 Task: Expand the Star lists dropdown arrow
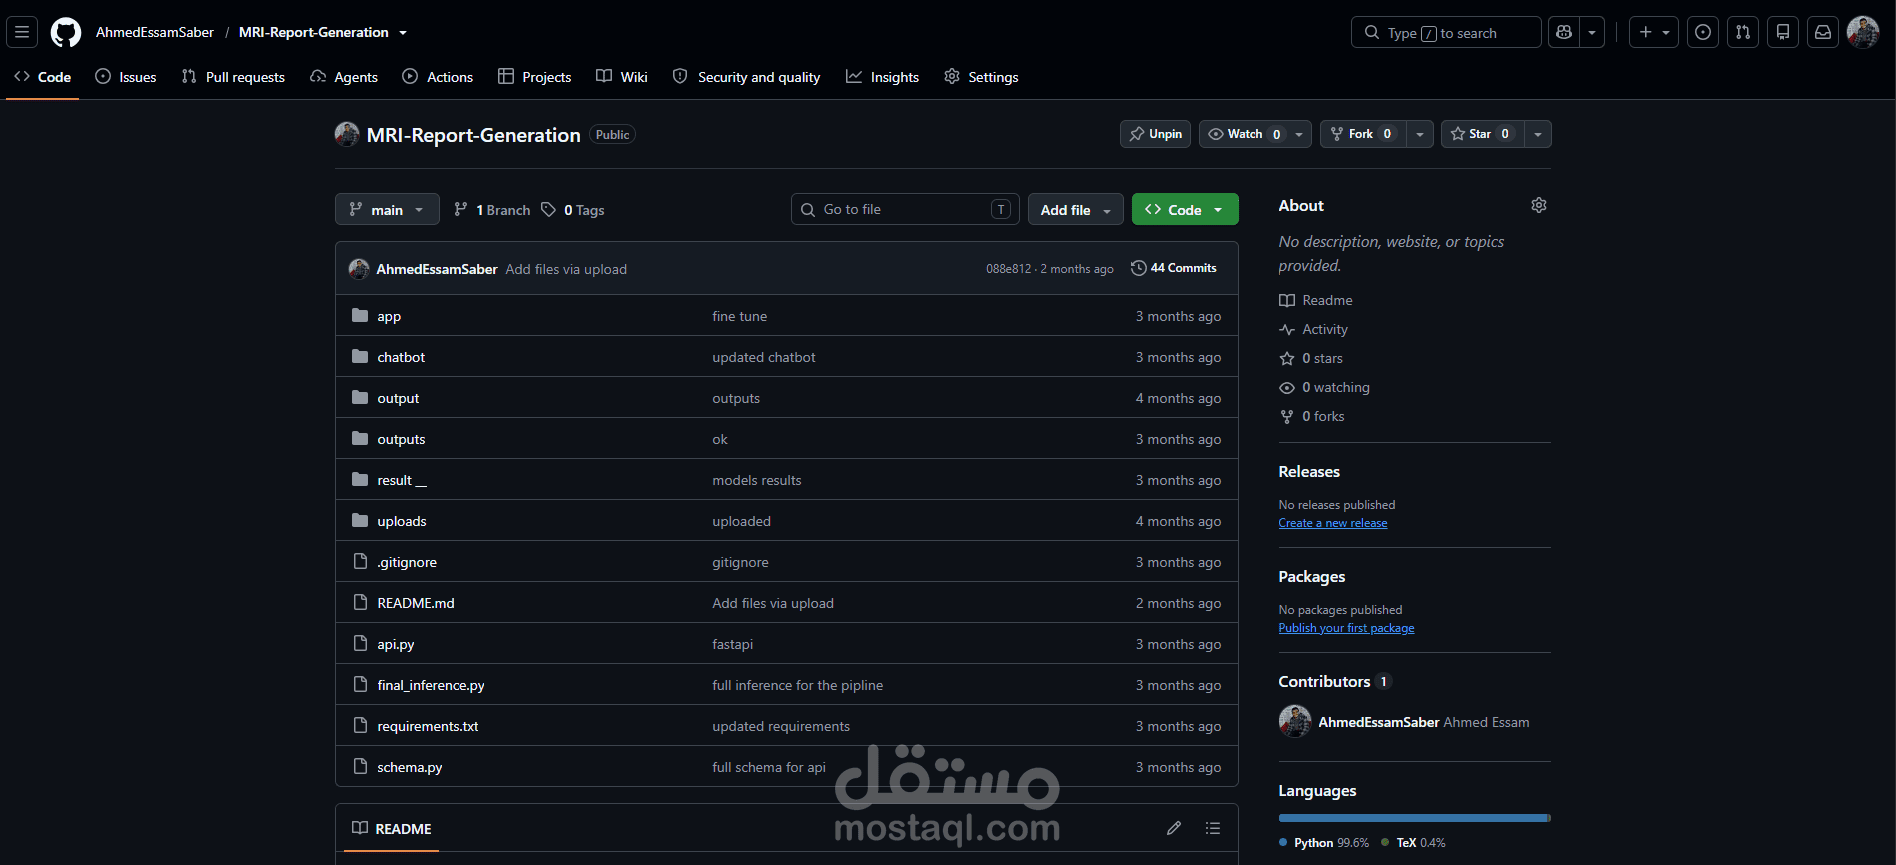click(1538, 134)
